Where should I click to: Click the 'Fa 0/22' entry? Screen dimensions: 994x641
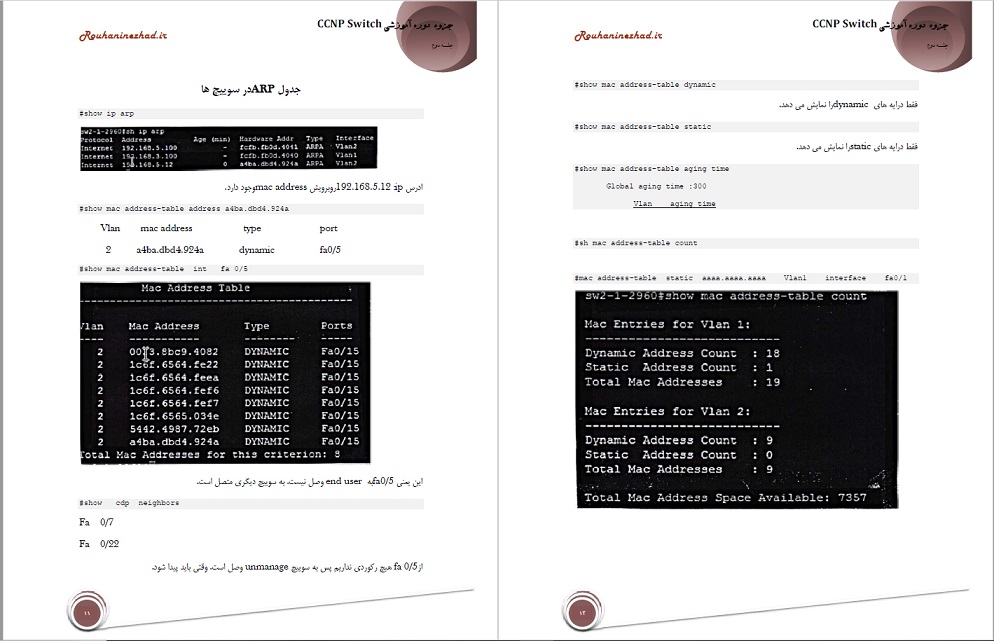coord(99,544)
